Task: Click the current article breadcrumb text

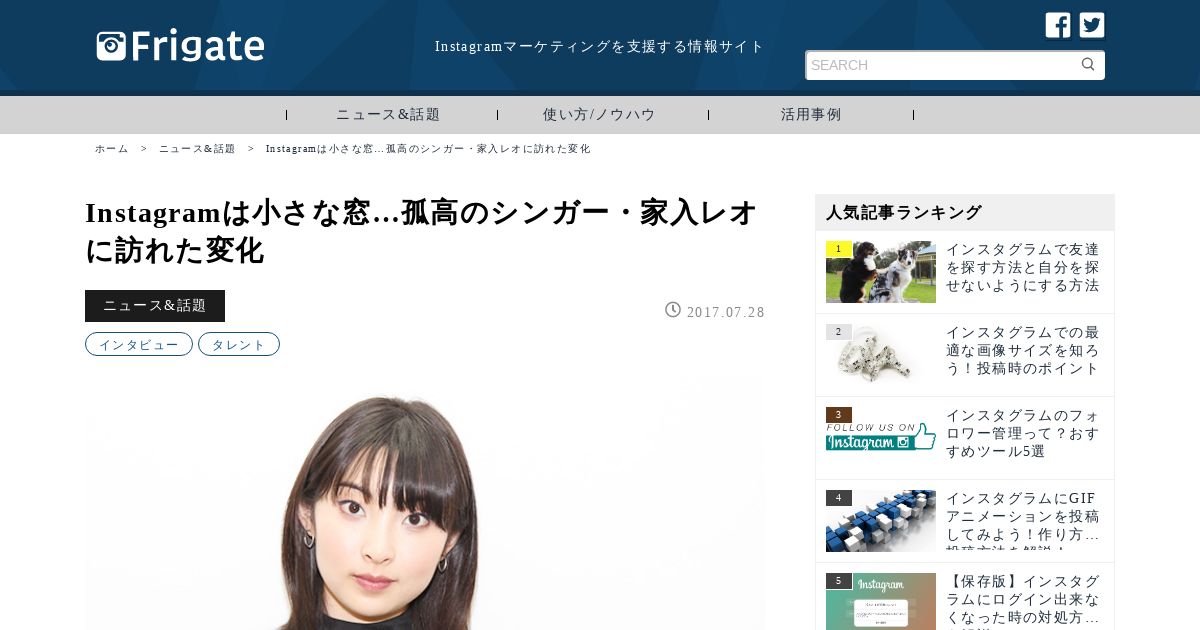Action: [428, 149]
